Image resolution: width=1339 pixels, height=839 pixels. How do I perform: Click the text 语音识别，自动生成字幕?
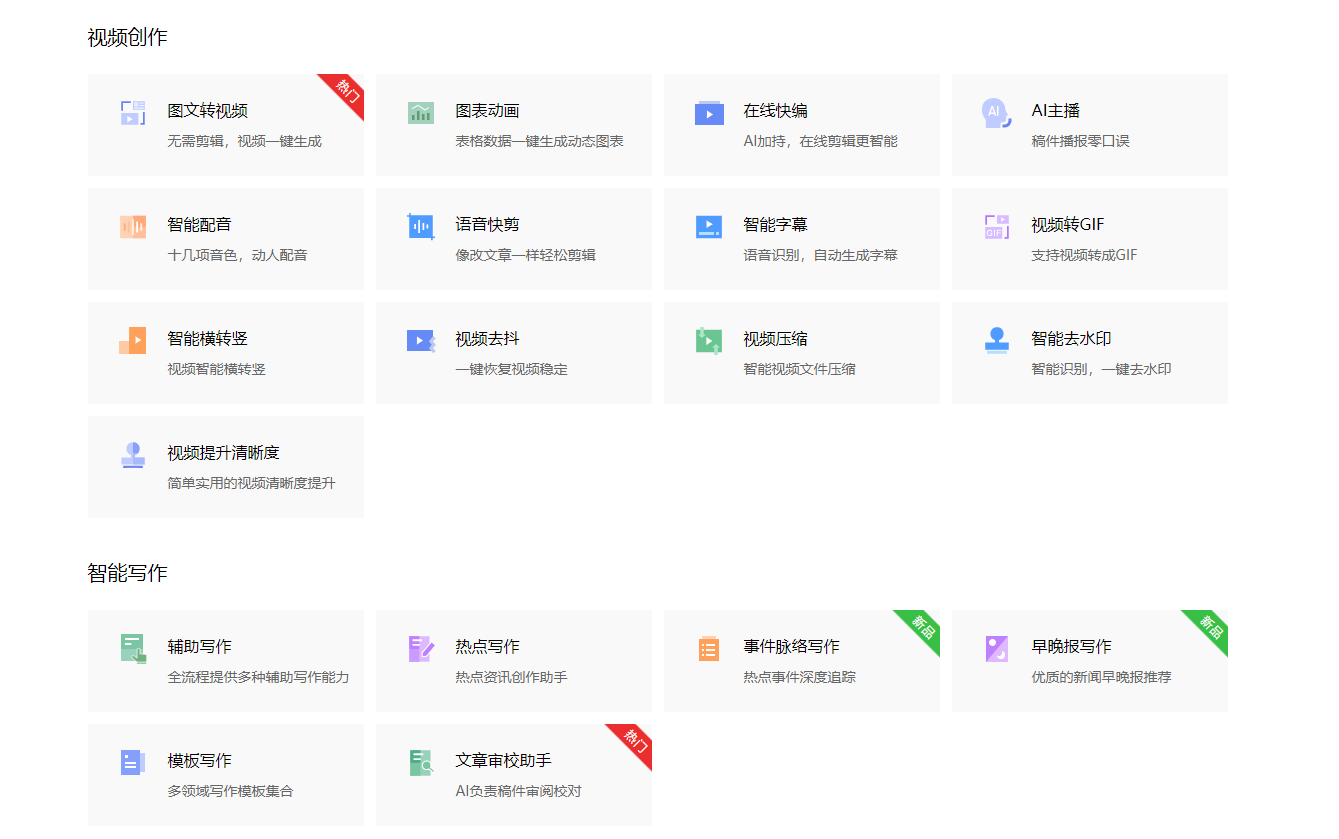(x=821, y=255)
